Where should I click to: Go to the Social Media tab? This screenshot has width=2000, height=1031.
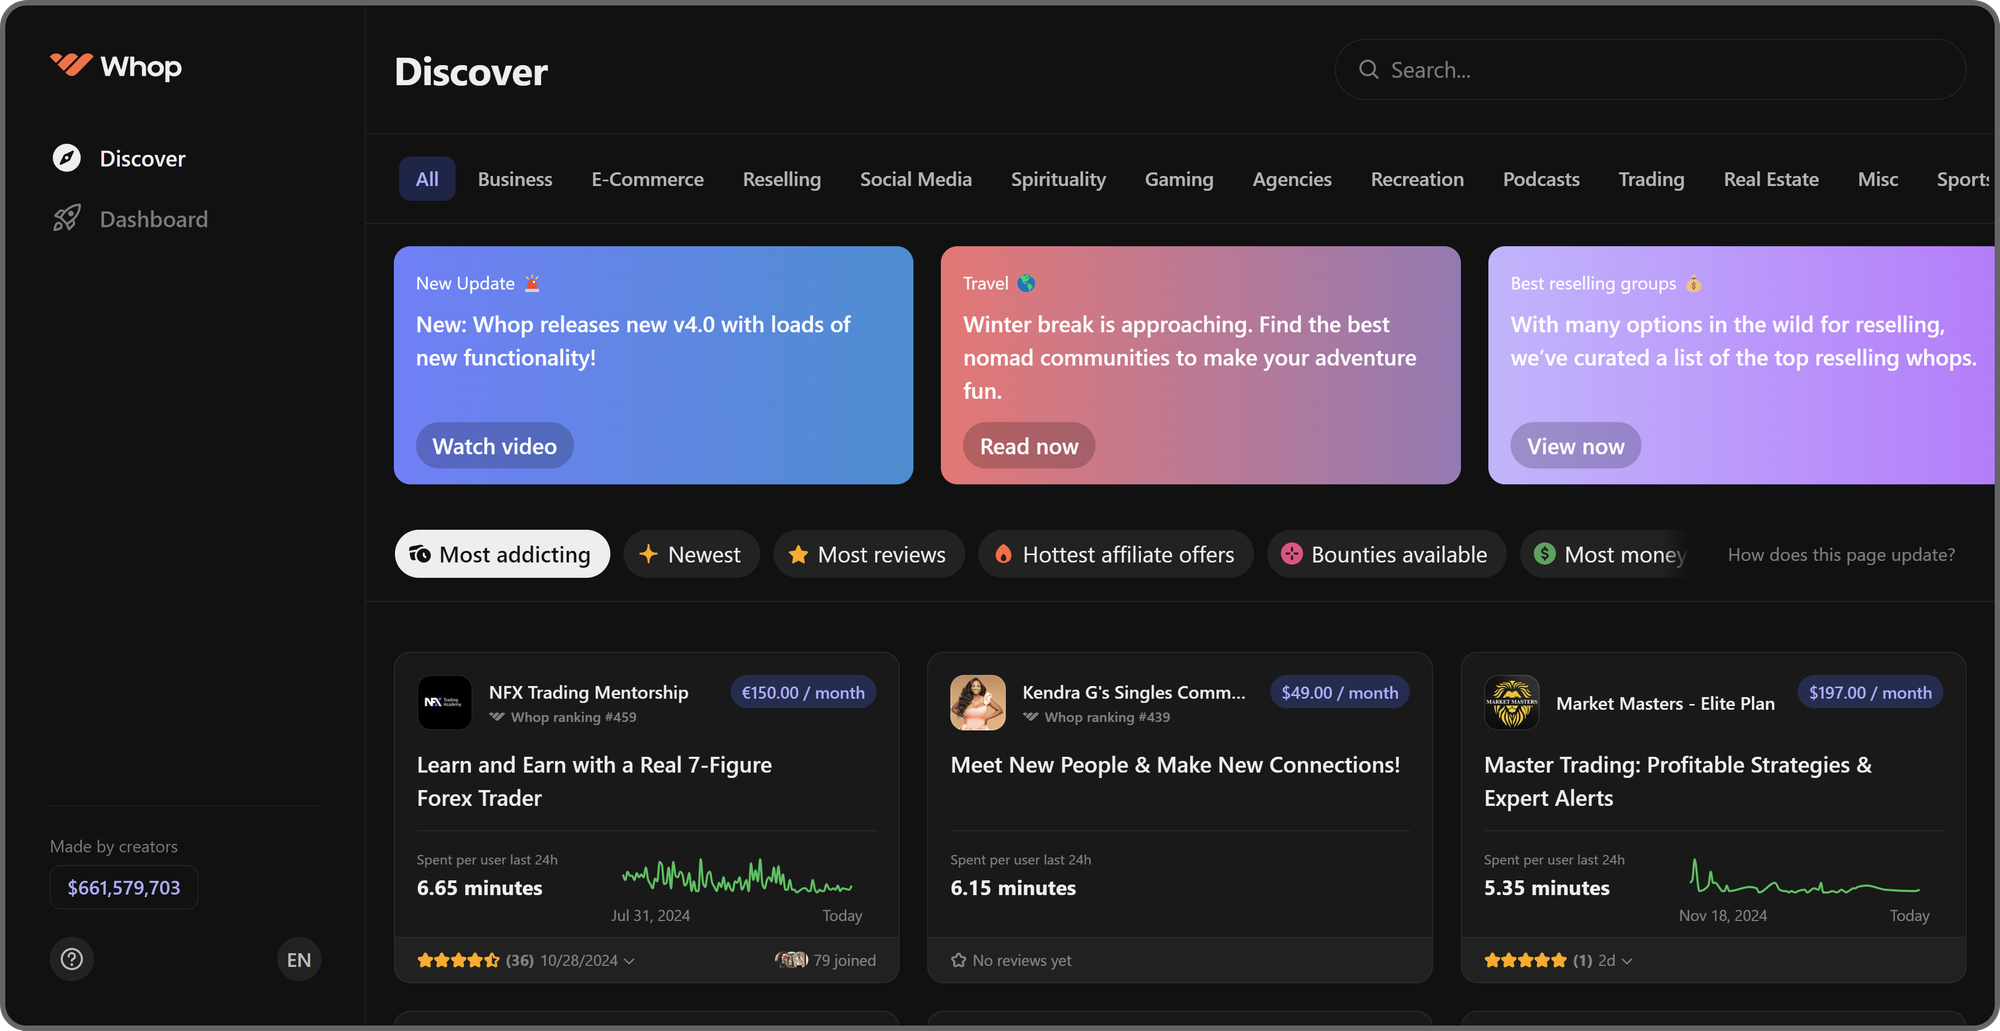click(916, 179)
